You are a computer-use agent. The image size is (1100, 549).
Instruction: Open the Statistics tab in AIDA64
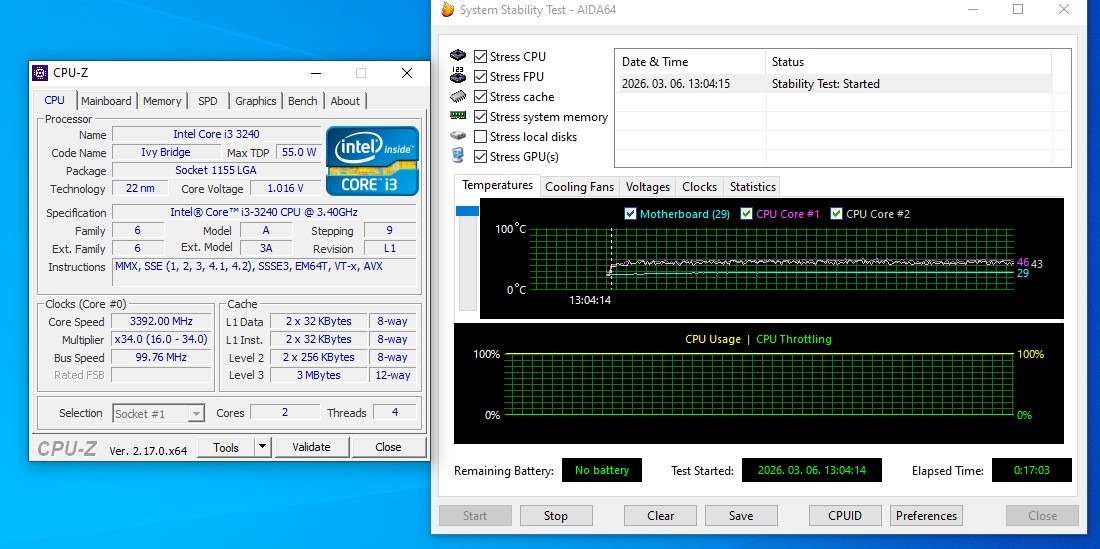[x=753, y=187]
